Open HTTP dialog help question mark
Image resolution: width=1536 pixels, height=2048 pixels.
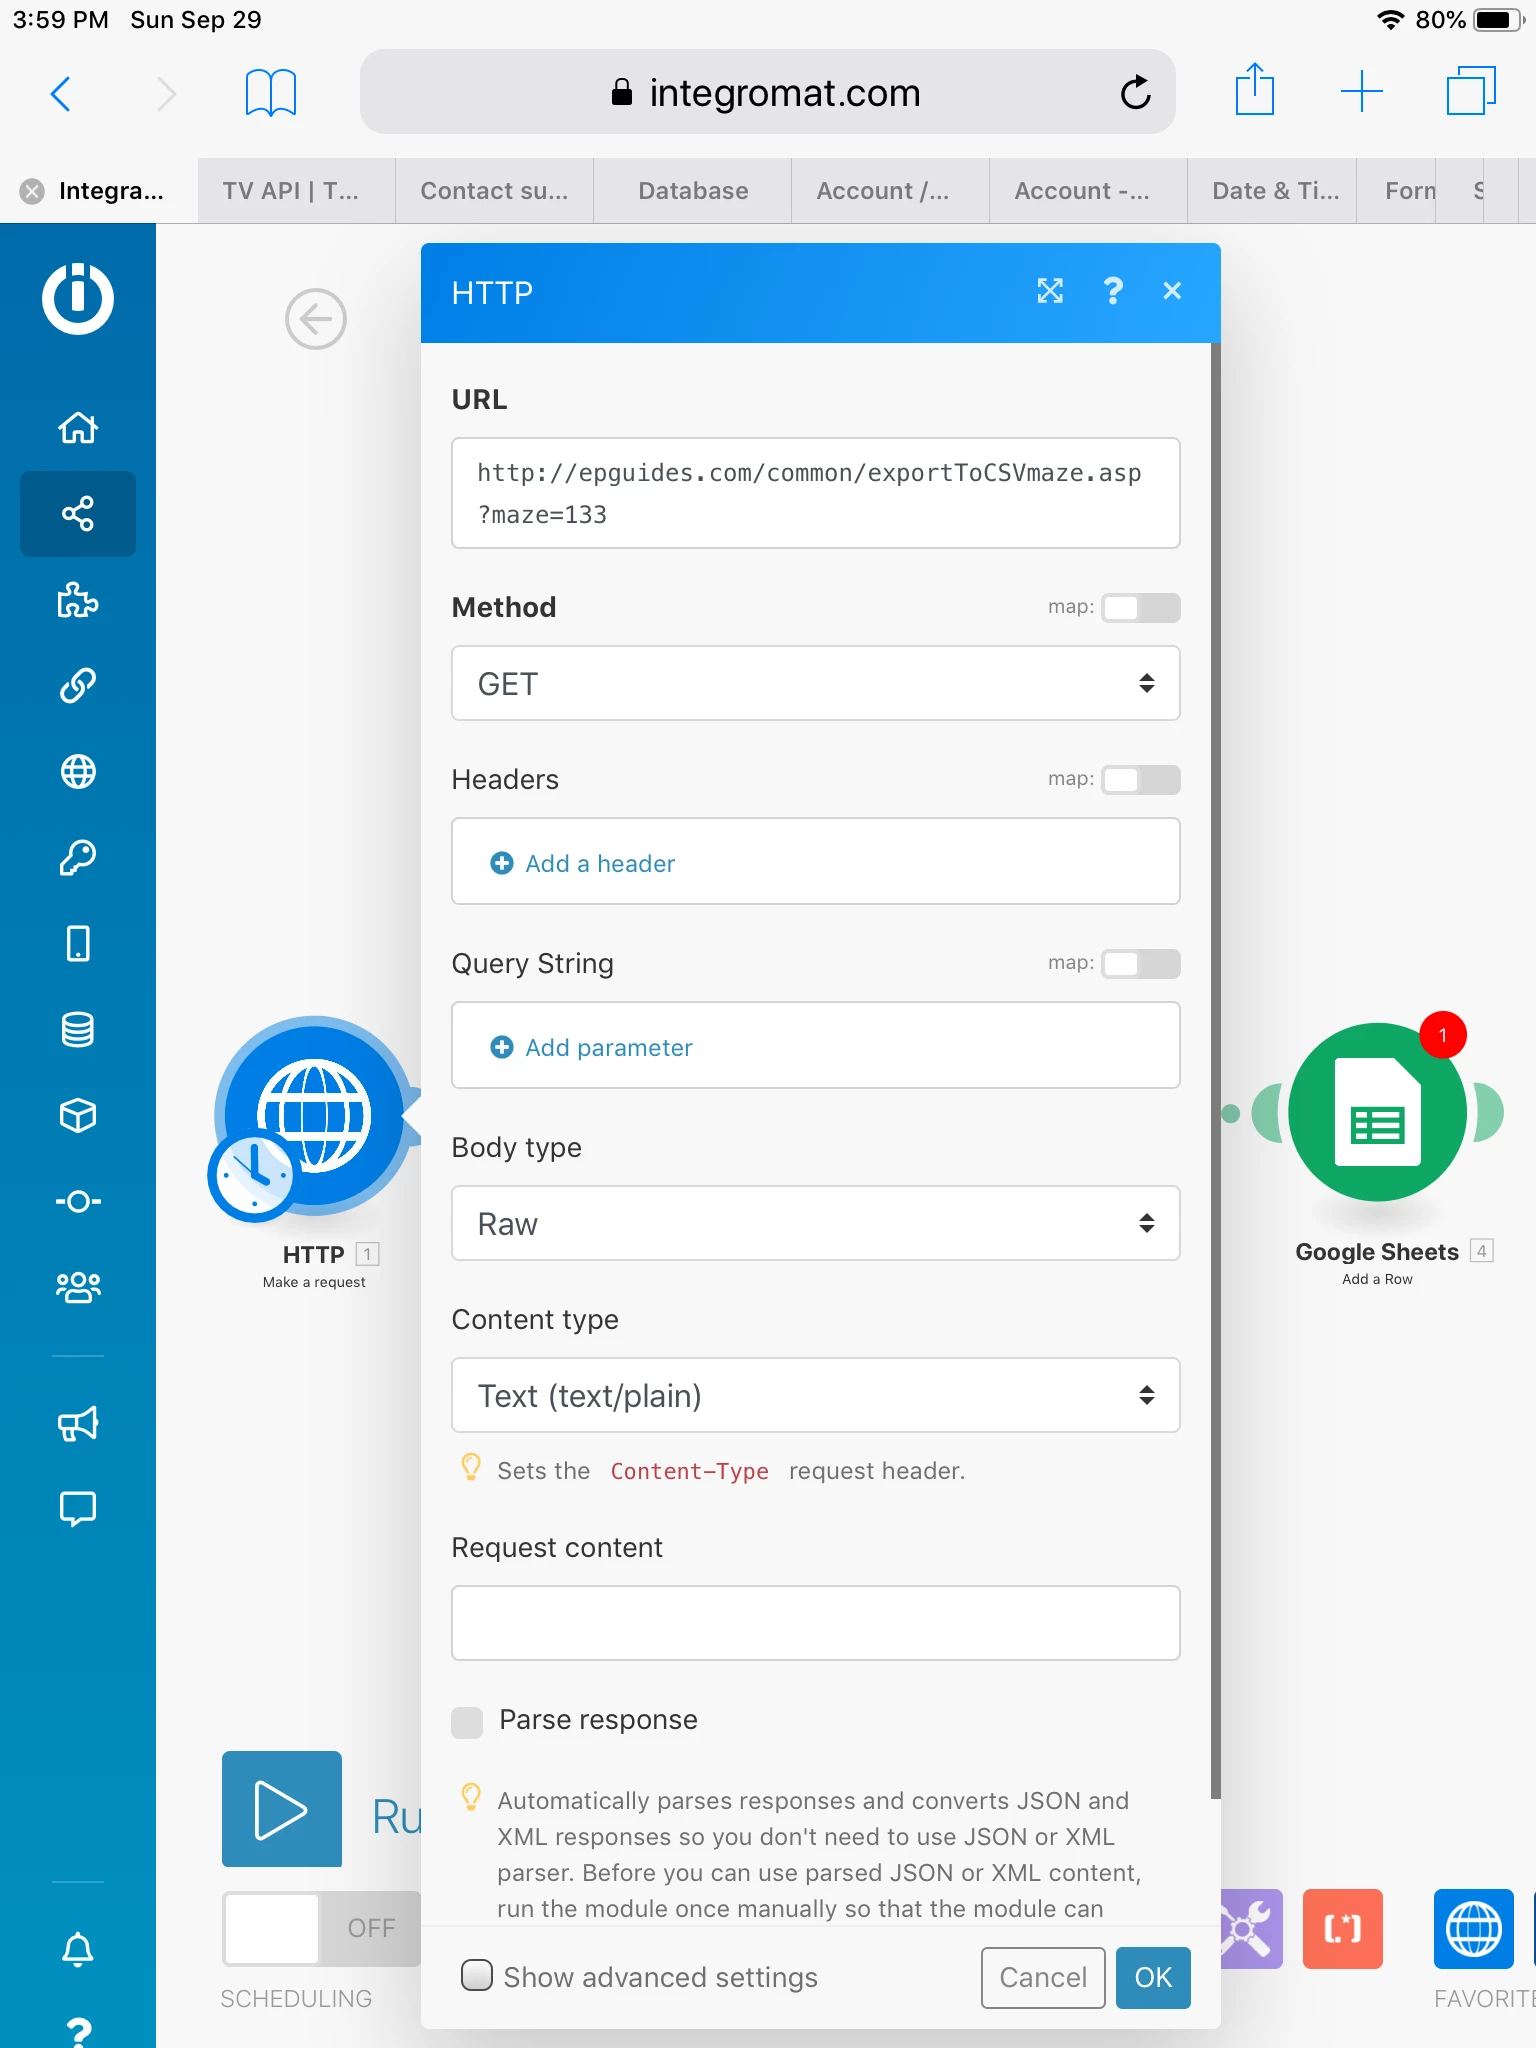click(1113, 291)
